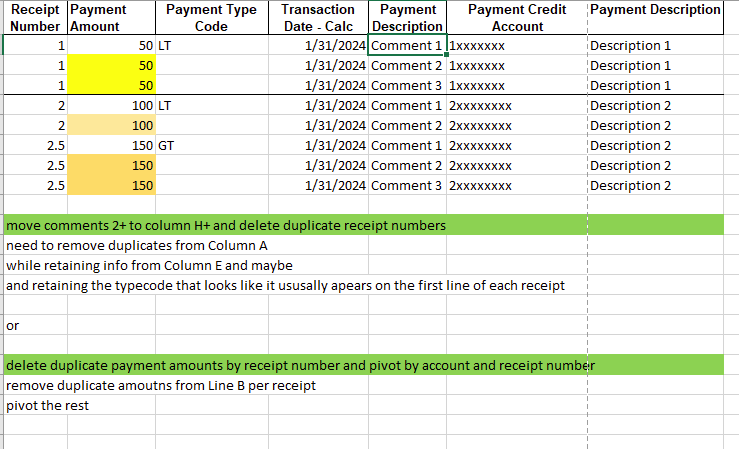Select the Payment Credit Account header cell
739x449 pixels.
pyautogui.click(x=517, y=18)
